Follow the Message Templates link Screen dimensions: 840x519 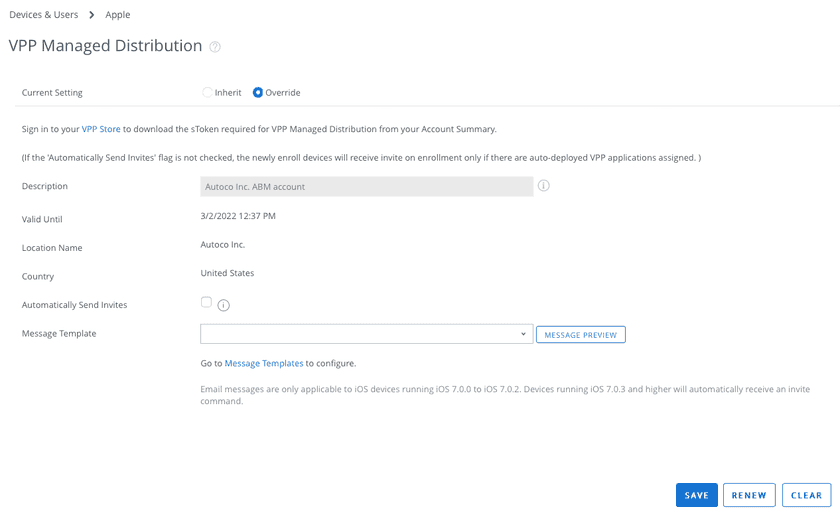click(264, 363)
